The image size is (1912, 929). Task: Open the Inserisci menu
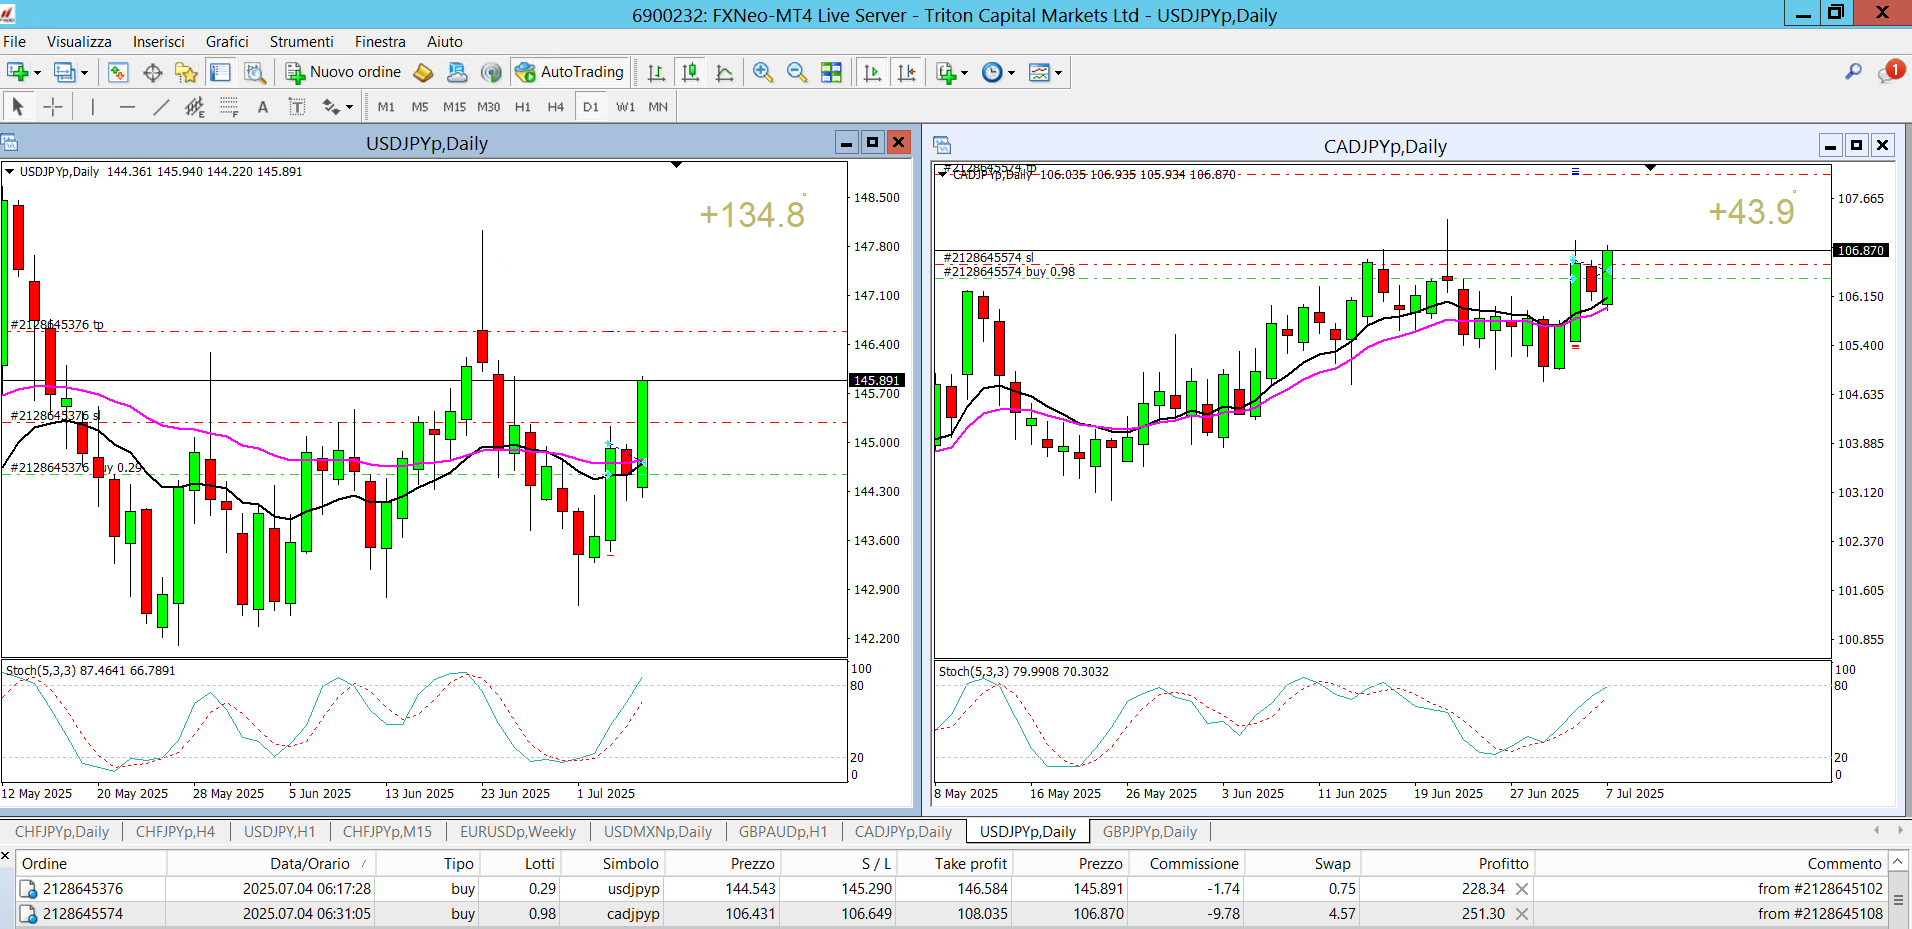159,42
